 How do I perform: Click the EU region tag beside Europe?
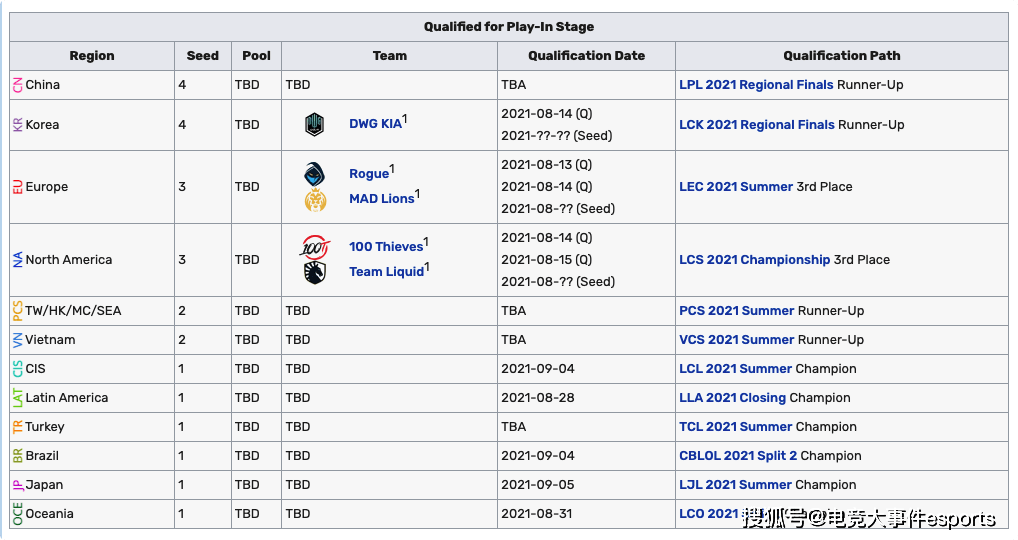pyautogui.click(x=18, y=187)
